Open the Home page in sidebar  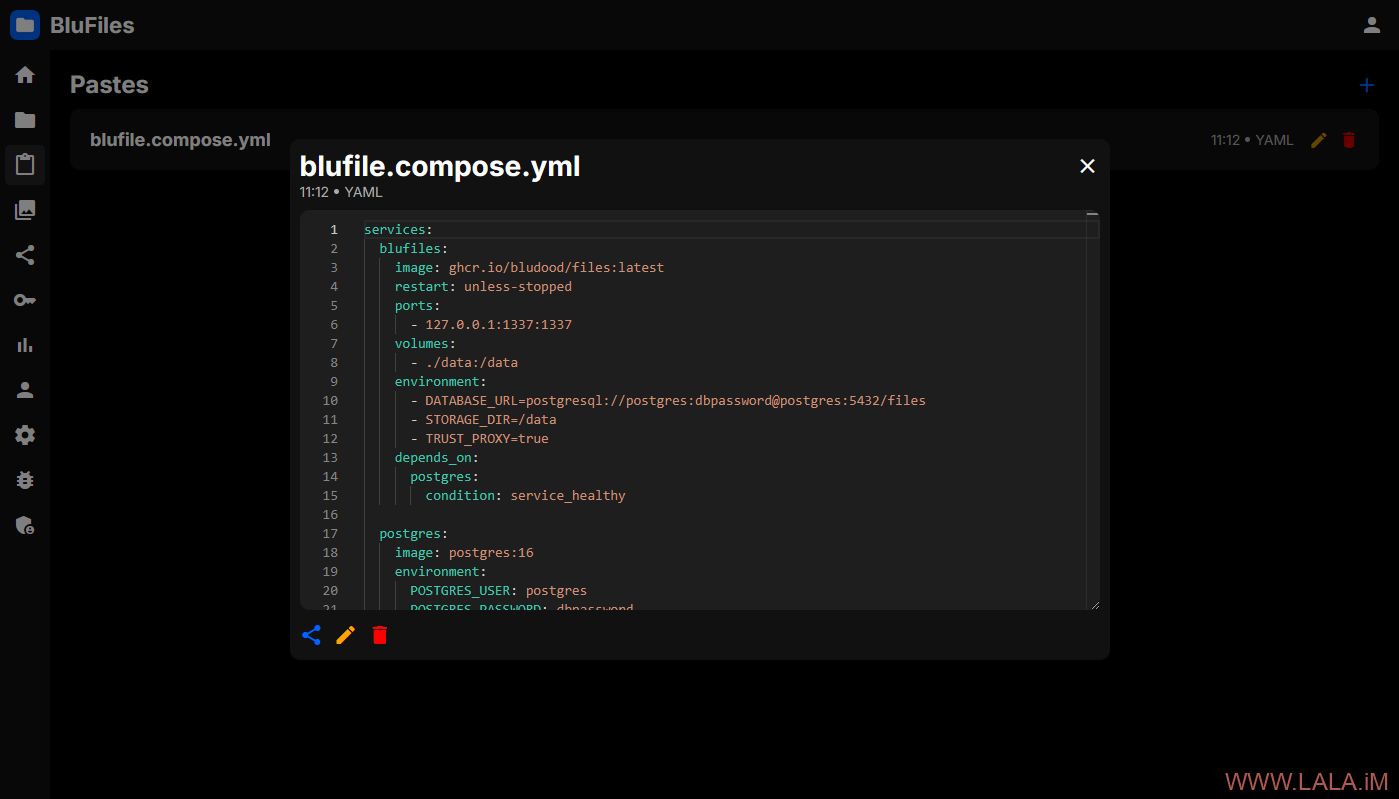(x=25, y=75)
